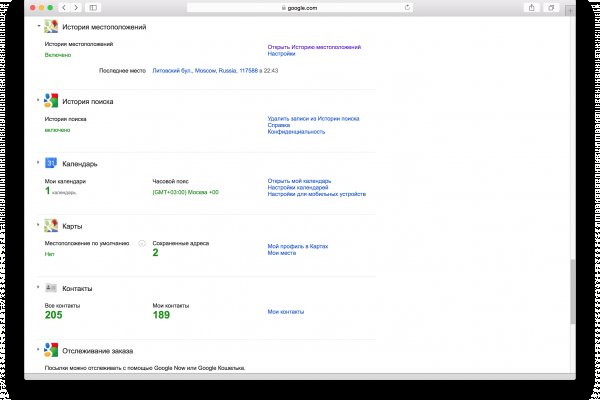Image resolution: width=600 pixels, height=400 pixels.
Task: Toggle Safari's sidebar button
Action: click(x=93, y=7)
